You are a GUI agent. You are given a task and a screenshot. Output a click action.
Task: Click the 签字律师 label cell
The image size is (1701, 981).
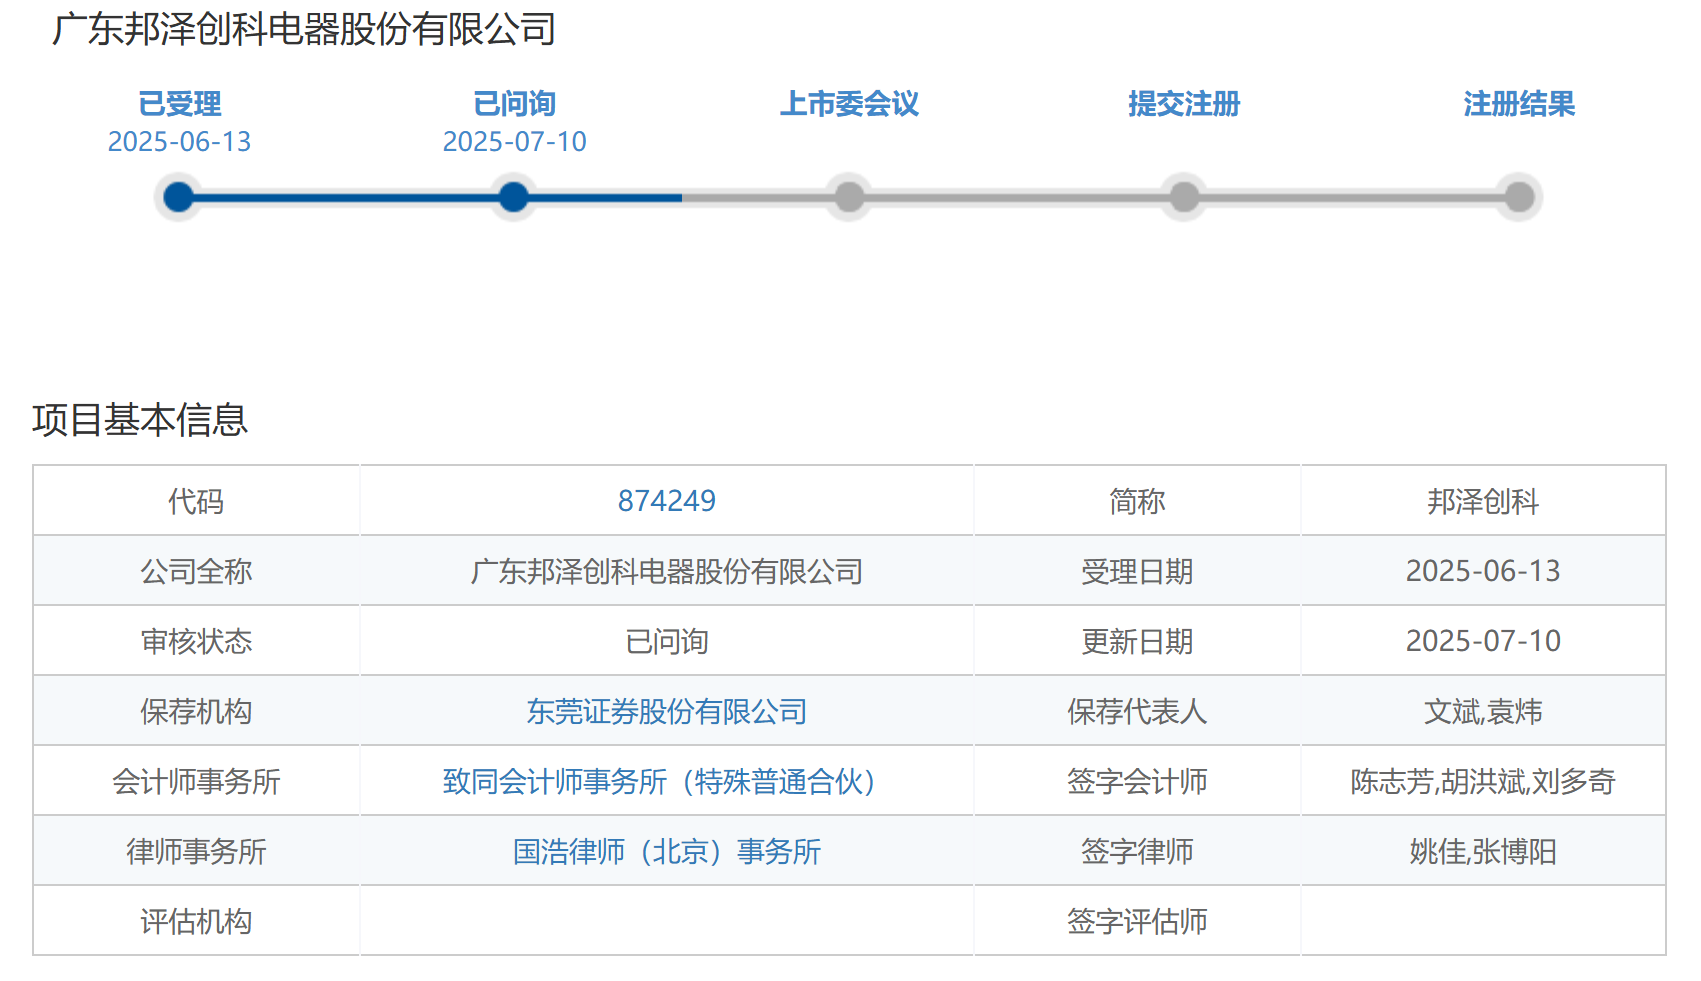tap(1137, 851)
